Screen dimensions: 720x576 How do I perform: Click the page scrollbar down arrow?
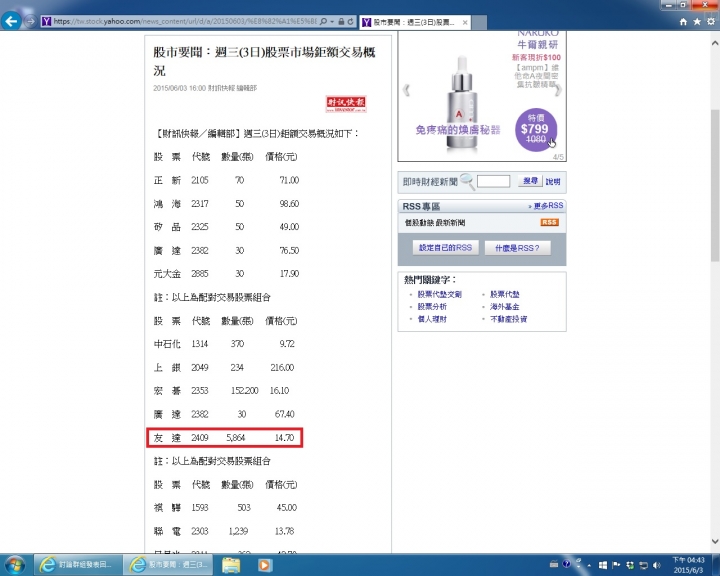tap(715, 541)
